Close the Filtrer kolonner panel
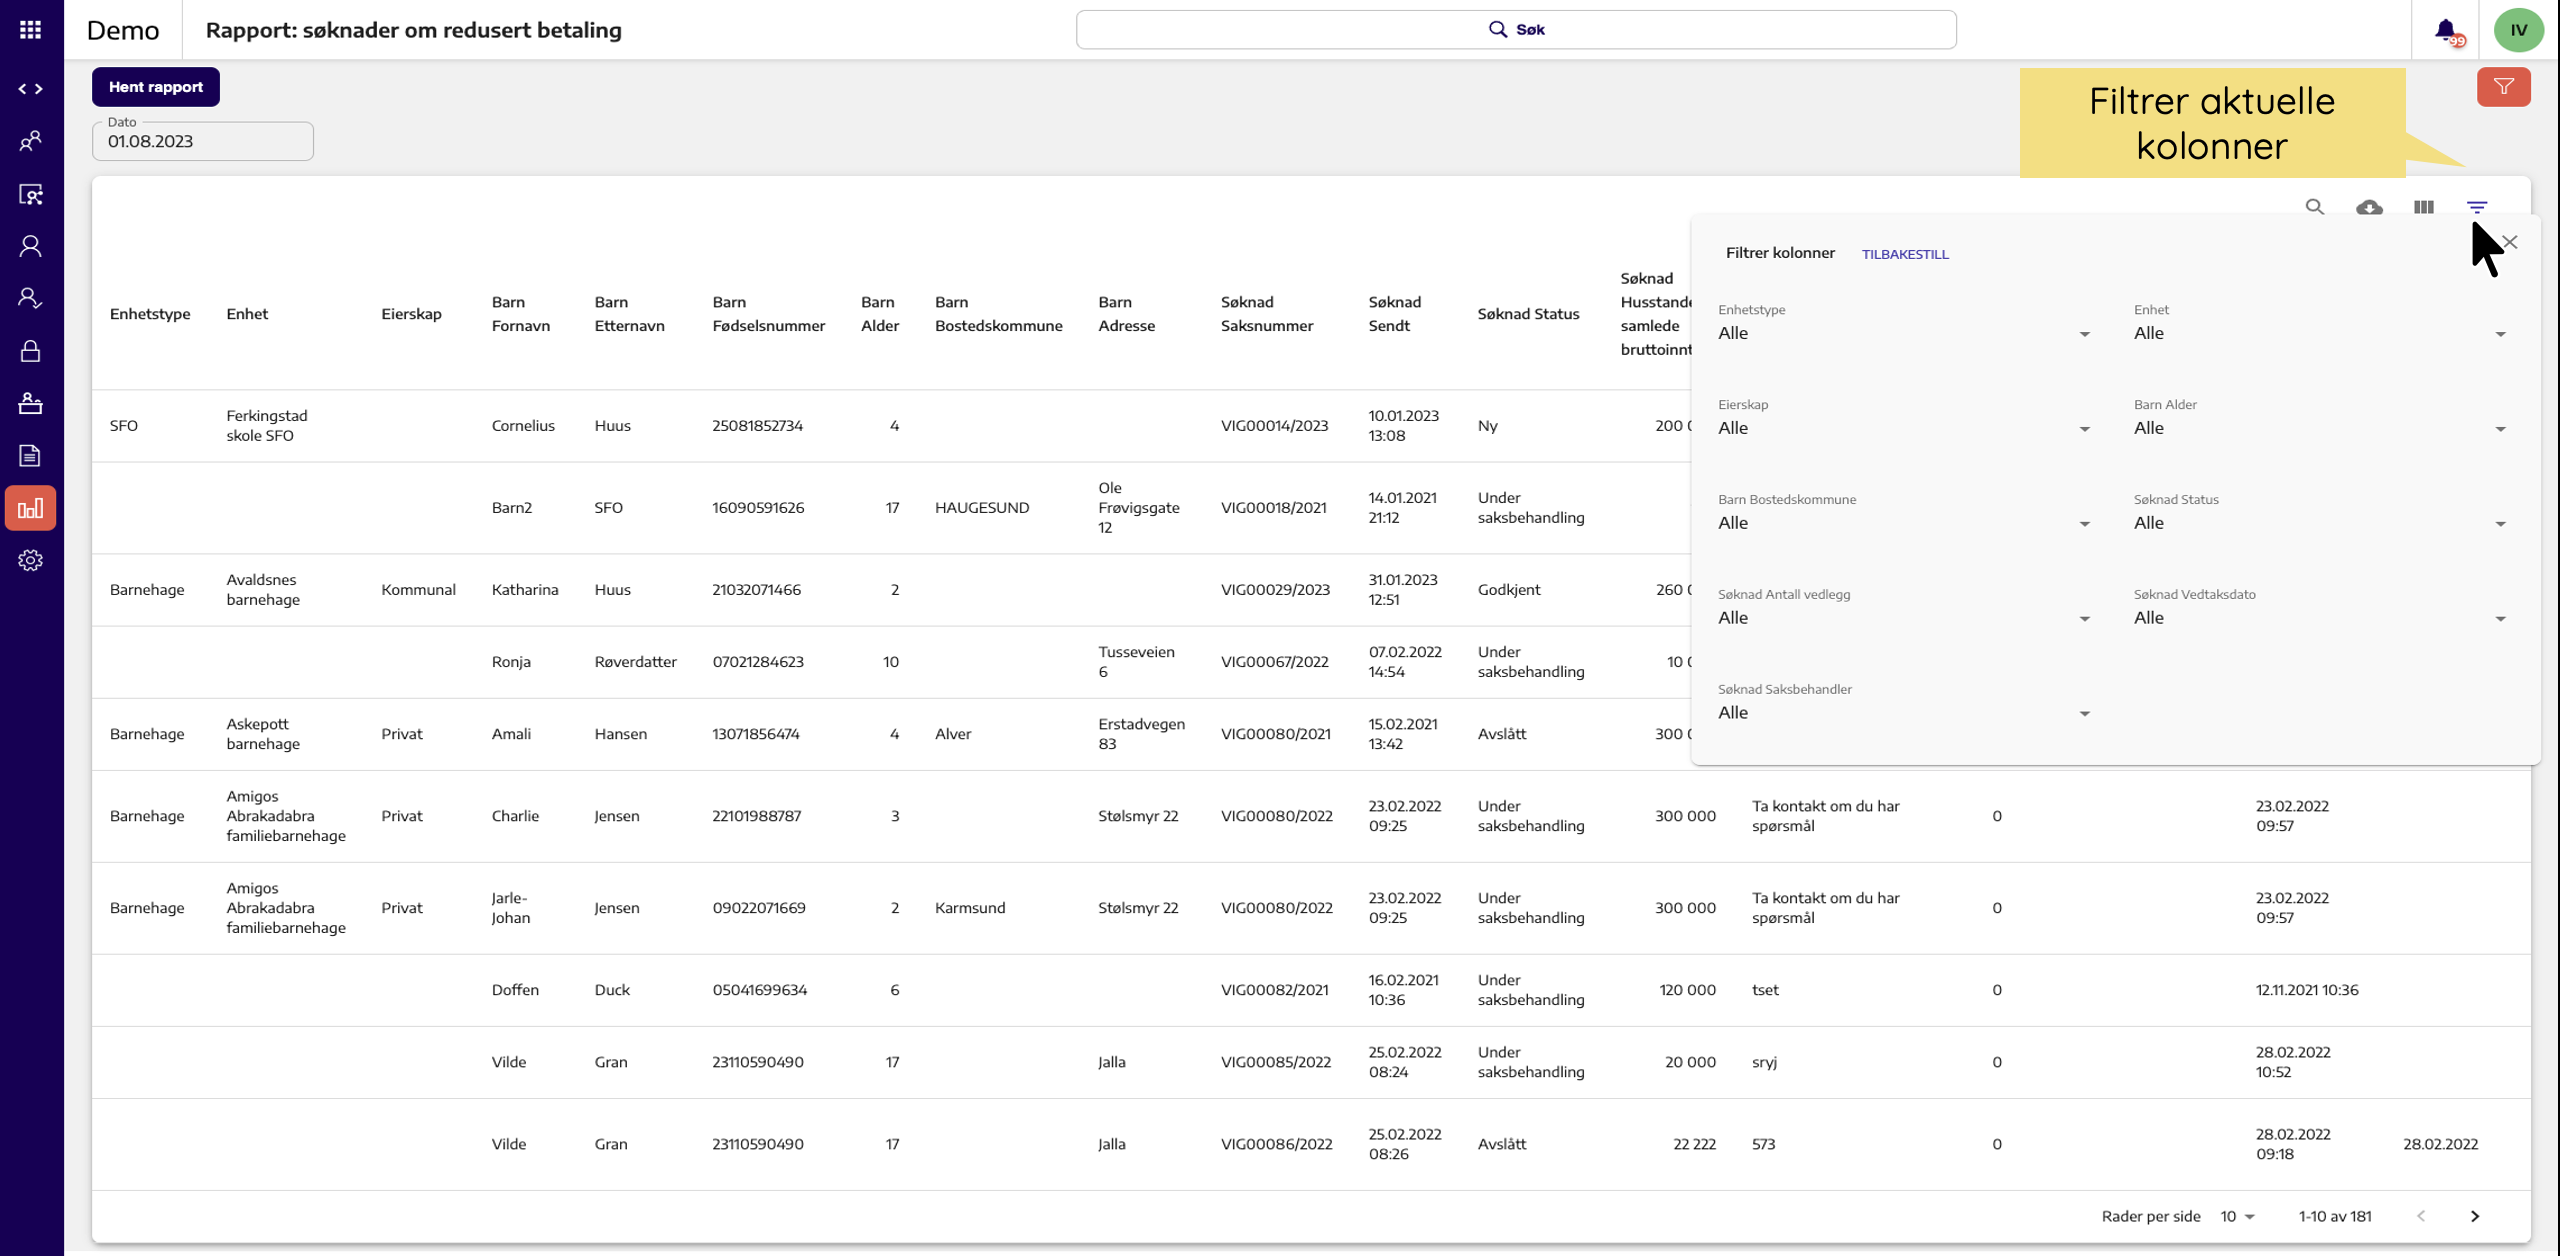The height and width of the screenshot is (1256, 2560). coord(2510,242)
